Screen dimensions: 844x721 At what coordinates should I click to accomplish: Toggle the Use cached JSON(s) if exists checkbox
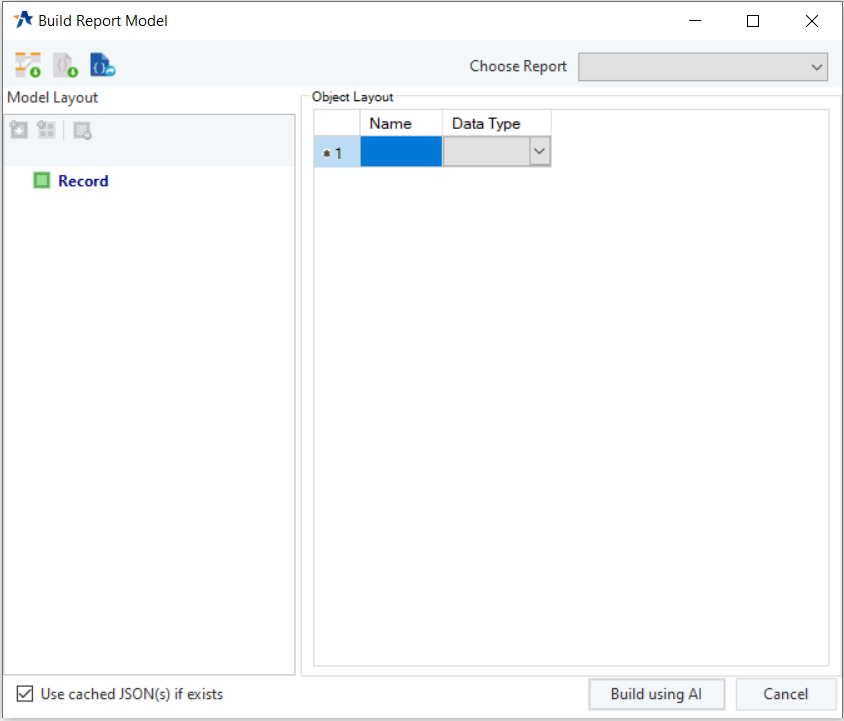coord(26,693)
